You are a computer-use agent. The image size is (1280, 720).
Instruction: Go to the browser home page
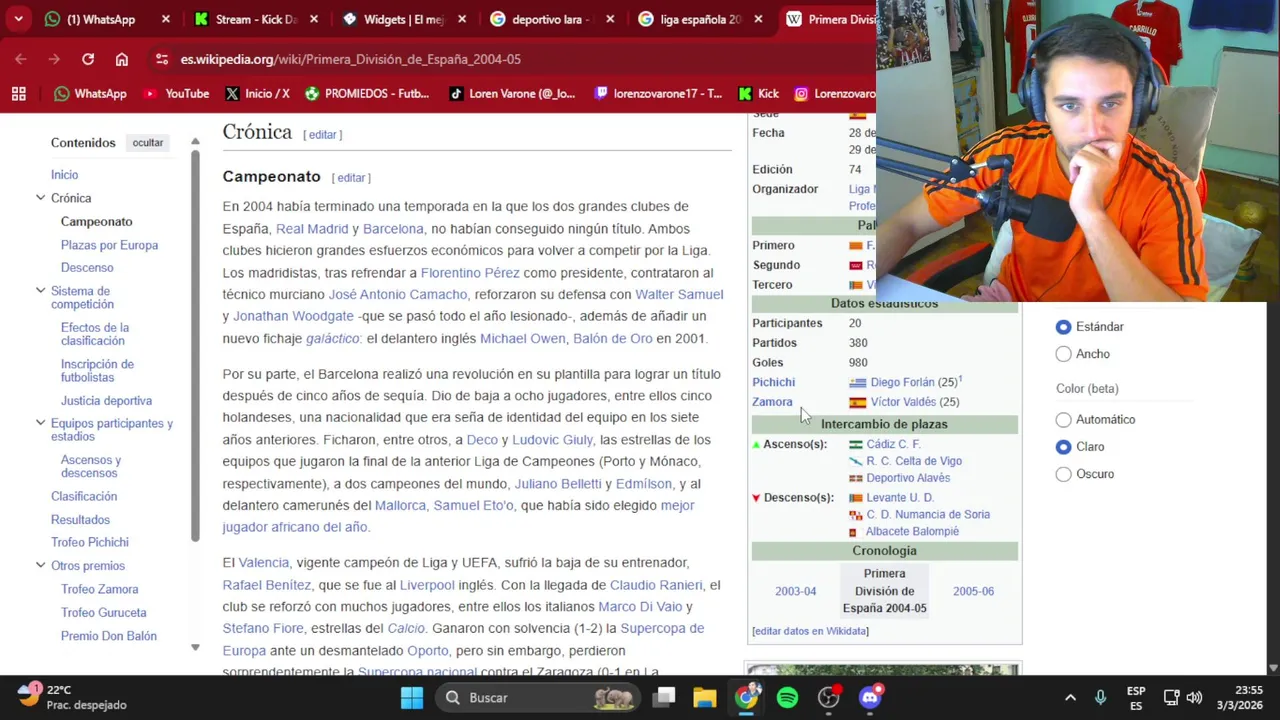click(x=122, y=59)
